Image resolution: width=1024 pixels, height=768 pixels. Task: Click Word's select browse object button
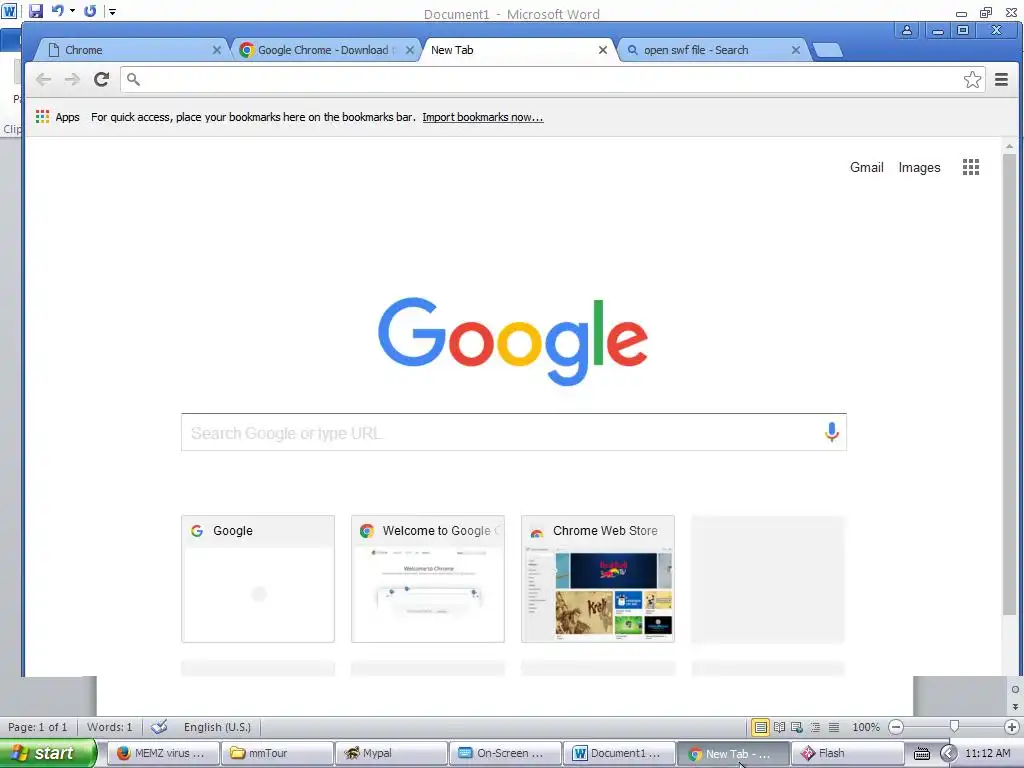pos(1015,690)
